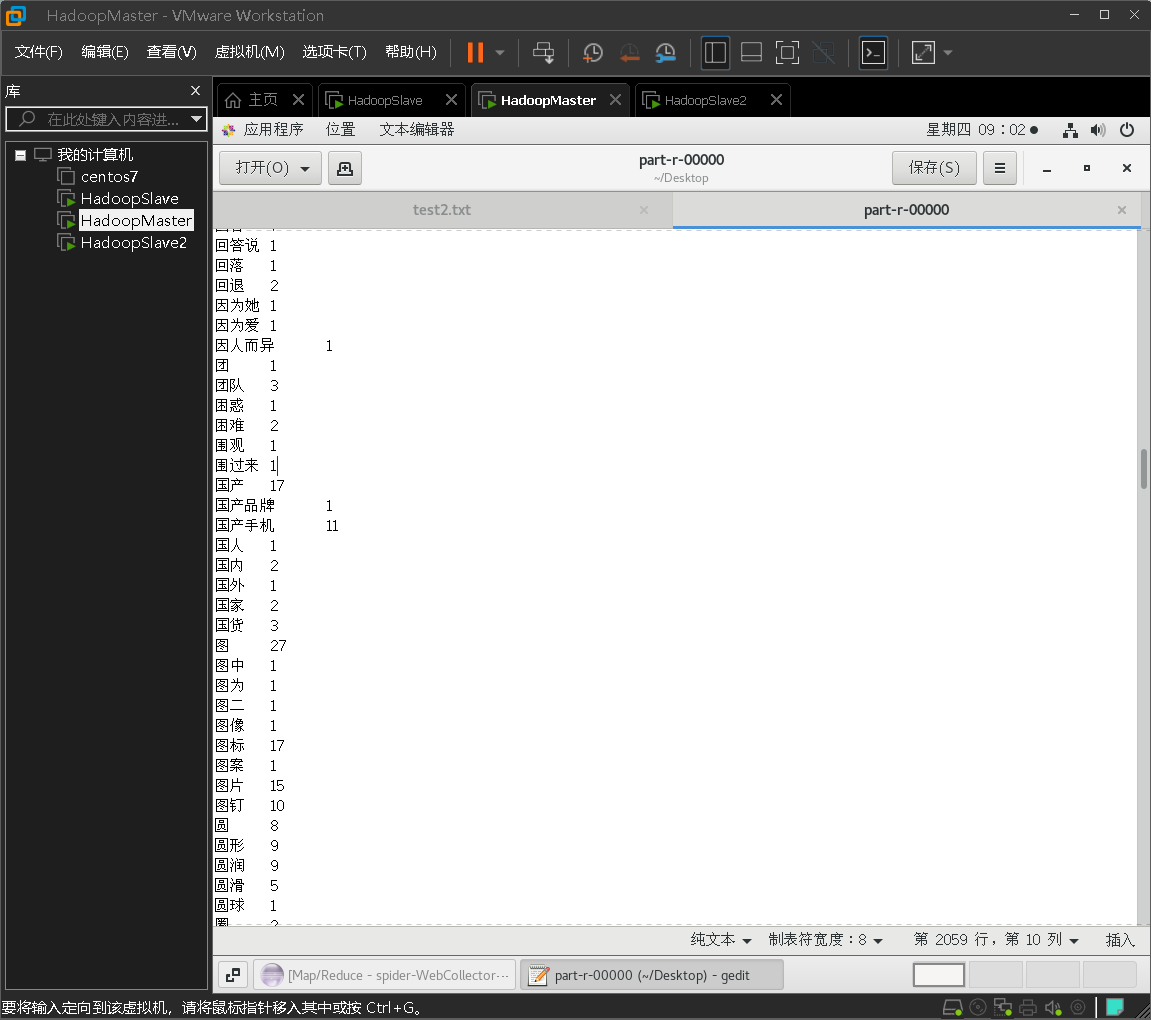Open the 查看(V) menu

[x=172, y=52]
